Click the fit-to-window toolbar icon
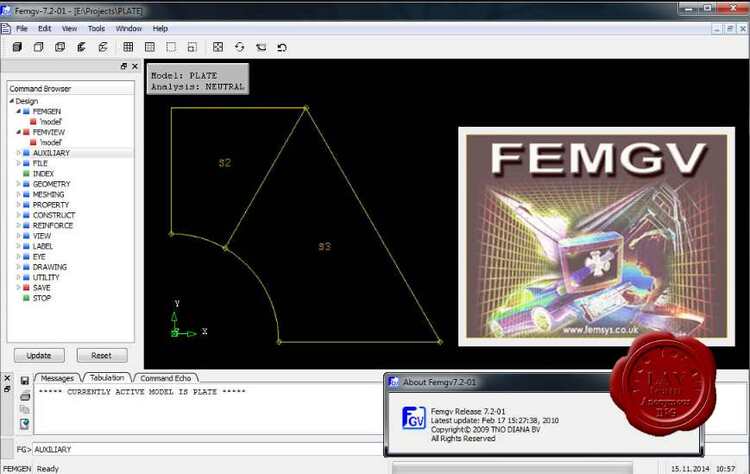The width and height of the screenshot is (750, 474). pyautogui.click(x=218, y=47)
